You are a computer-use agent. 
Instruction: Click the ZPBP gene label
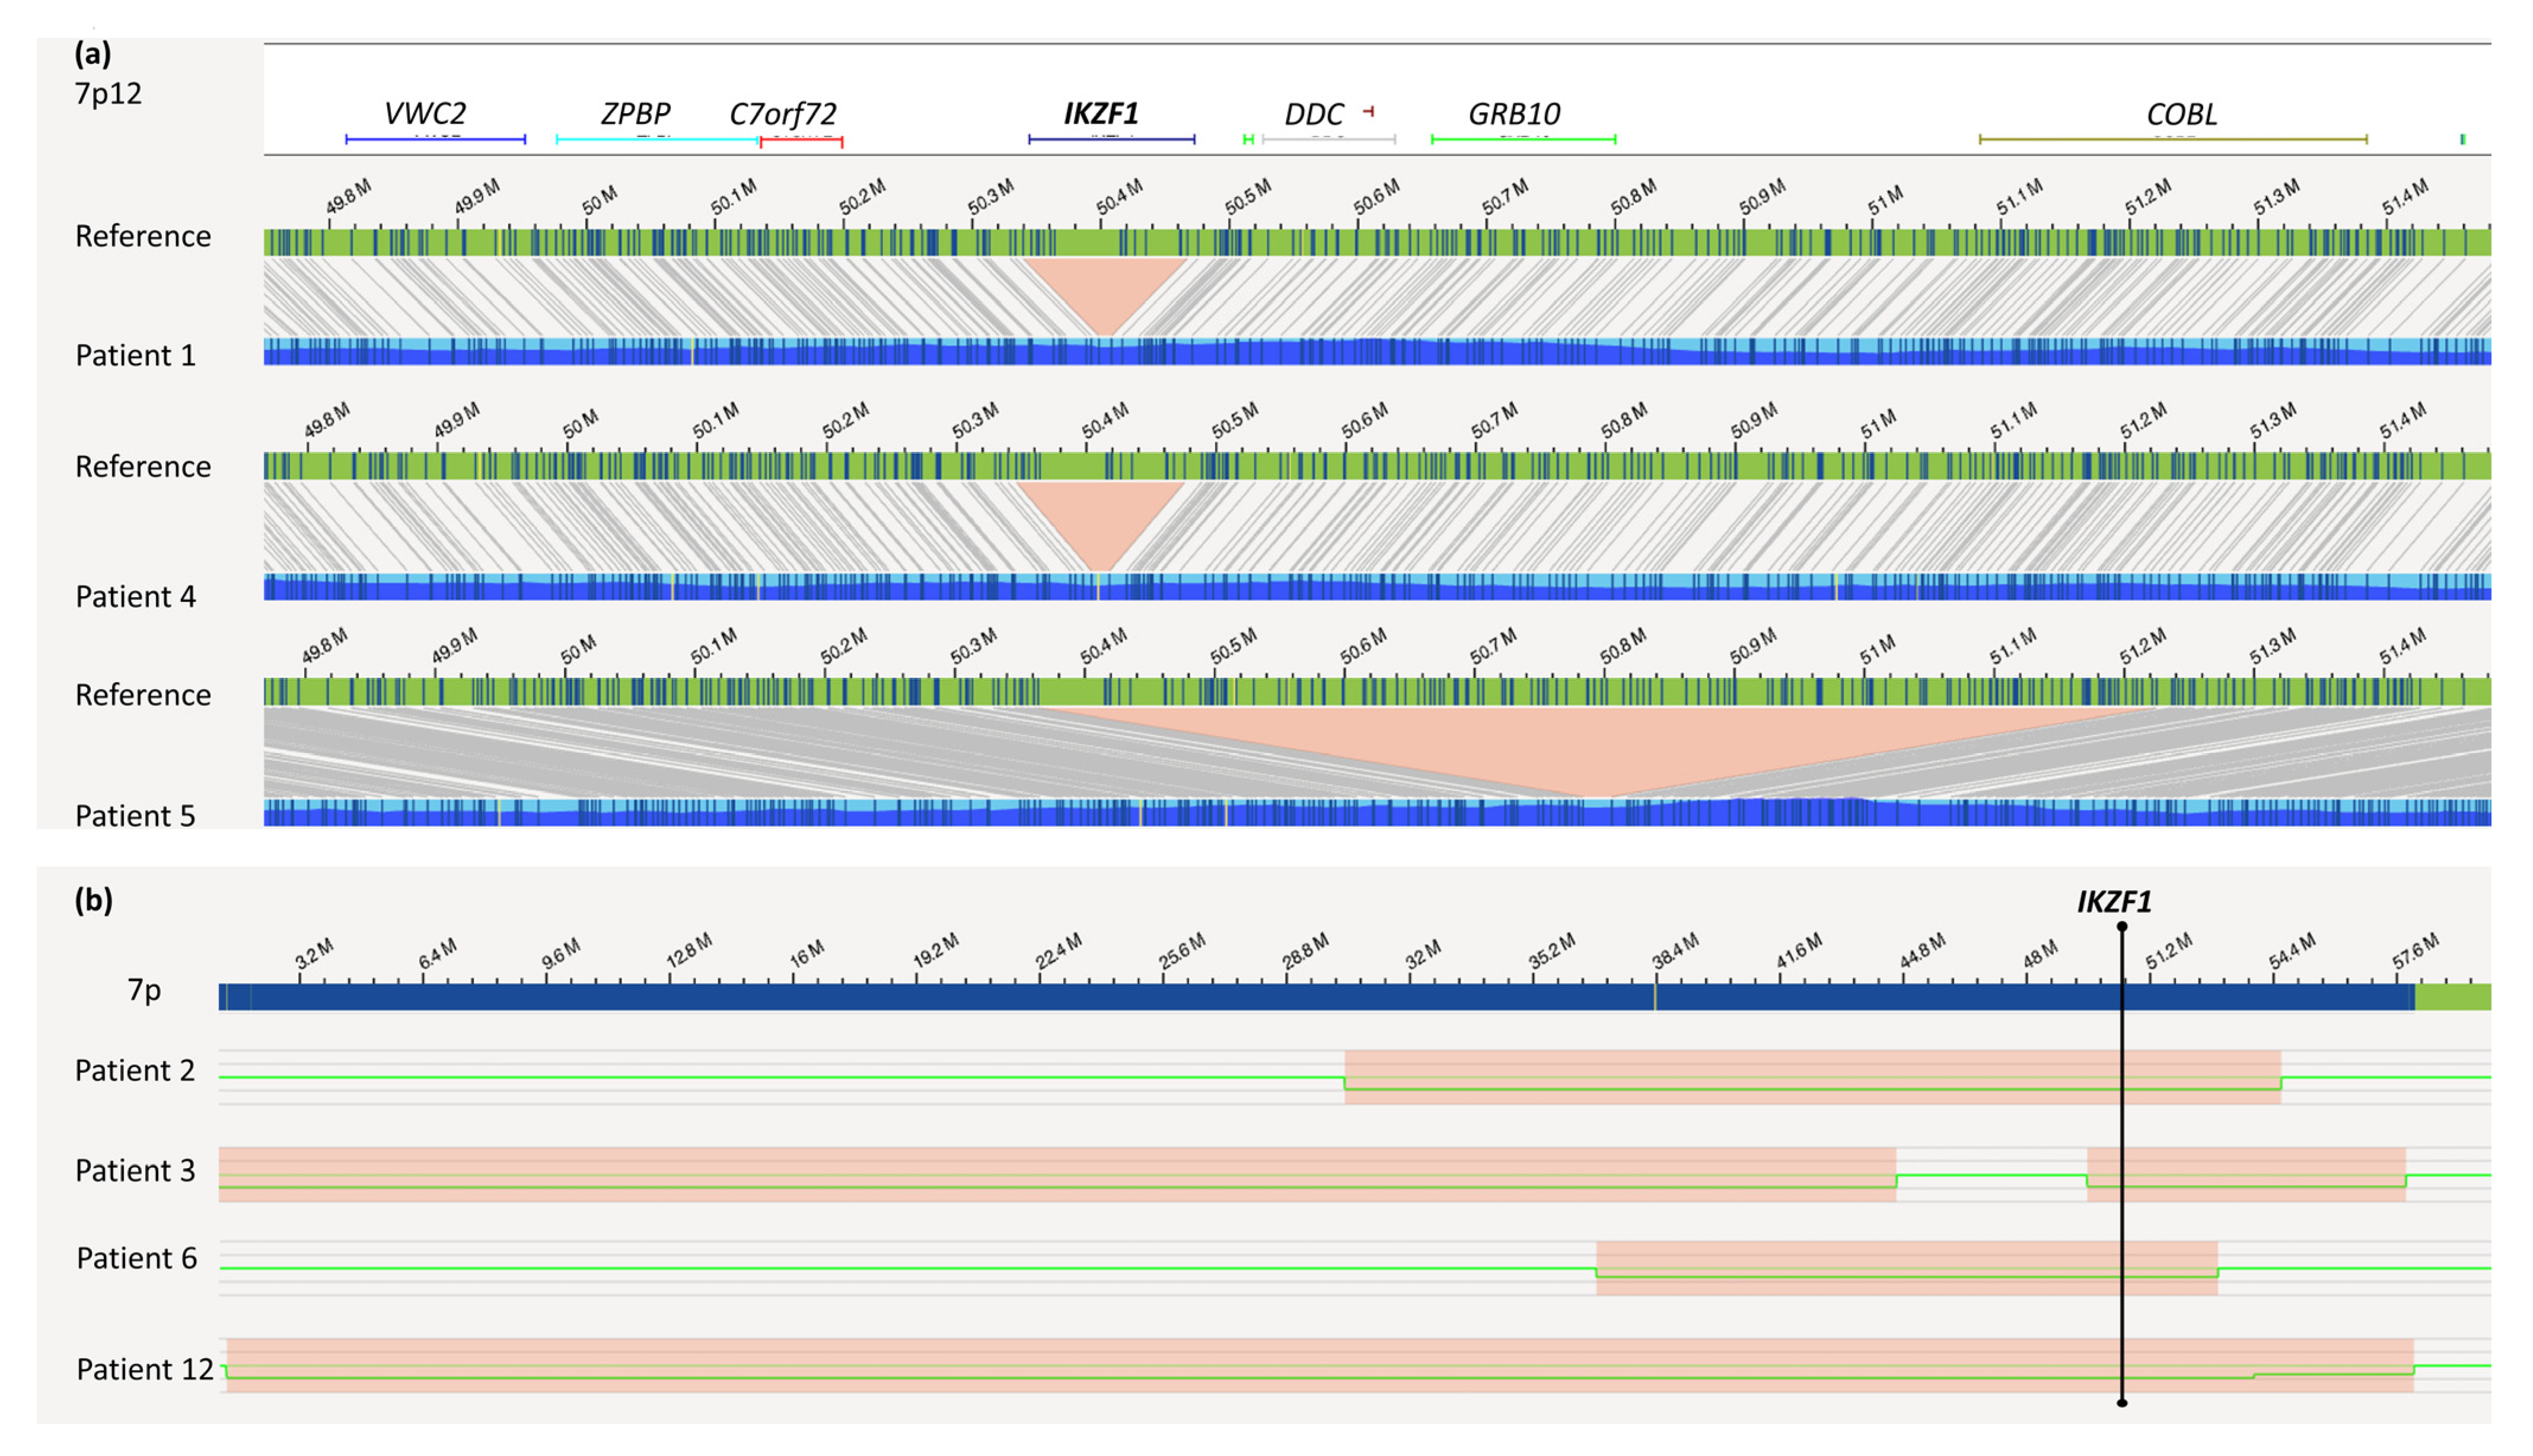635,114
